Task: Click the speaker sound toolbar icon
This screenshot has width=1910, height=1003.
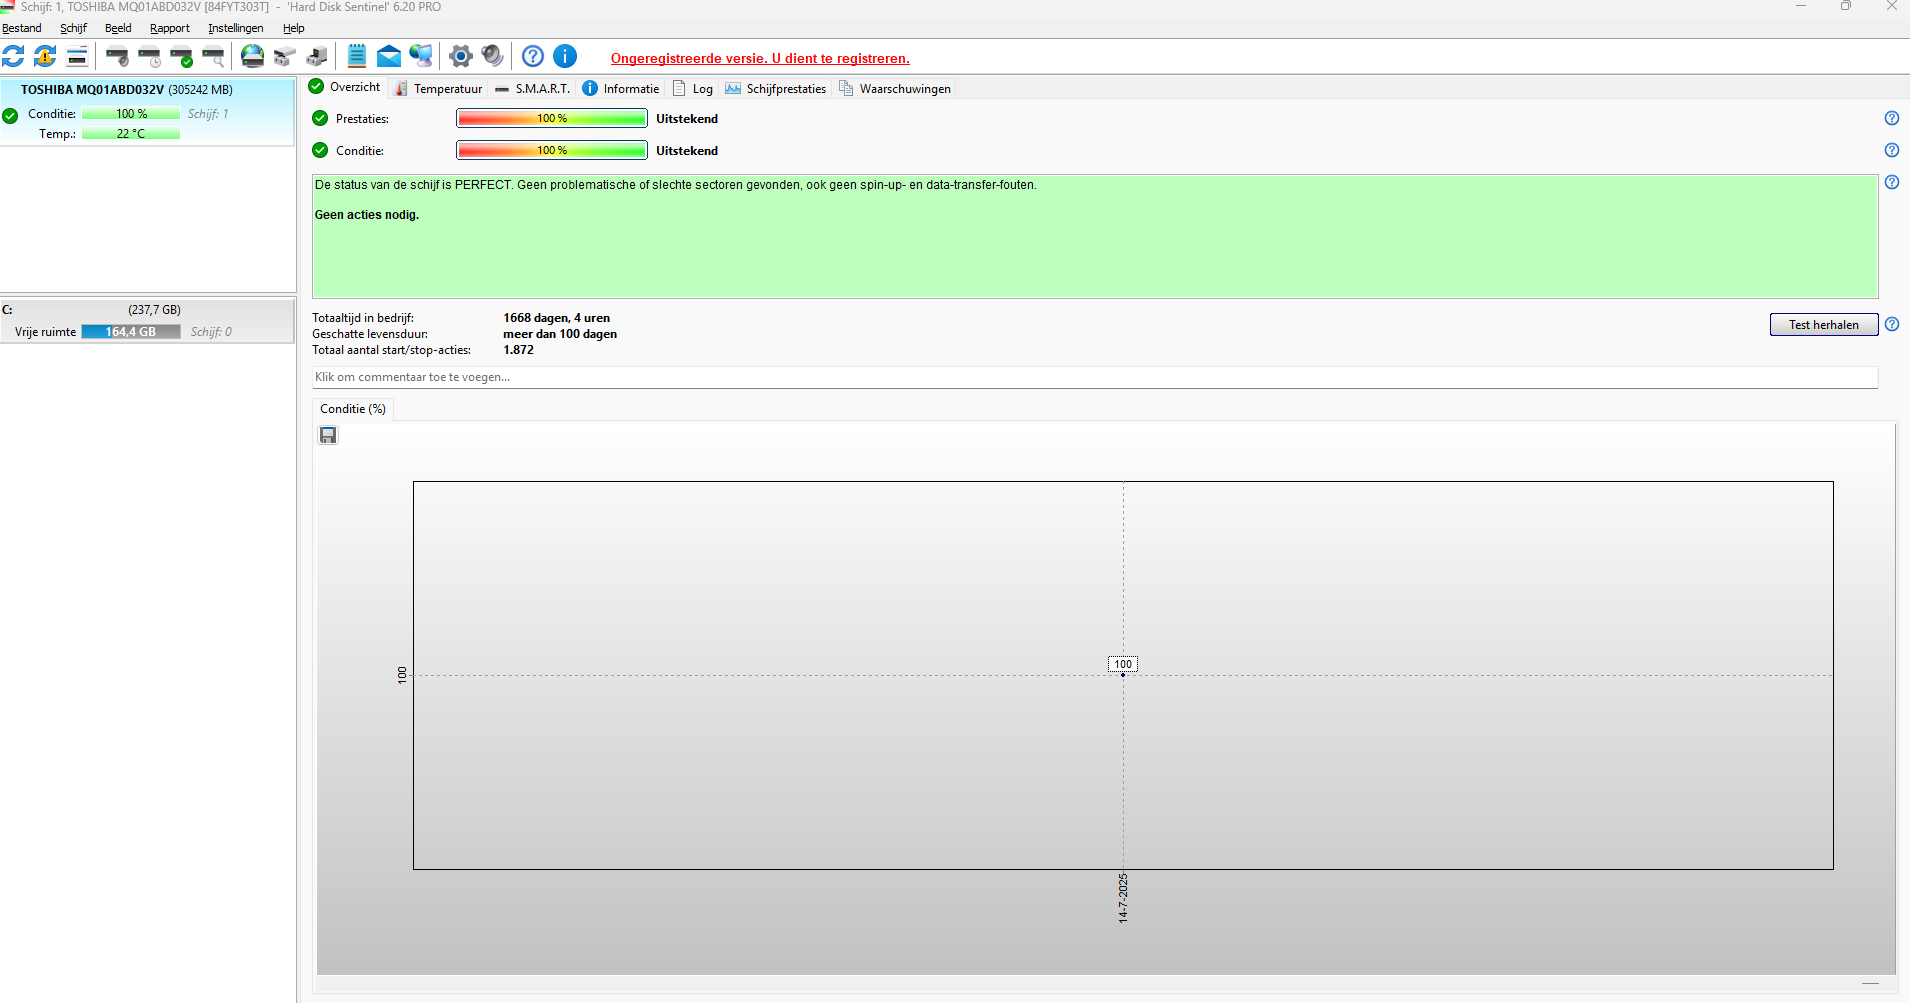Action: (493, 56)
